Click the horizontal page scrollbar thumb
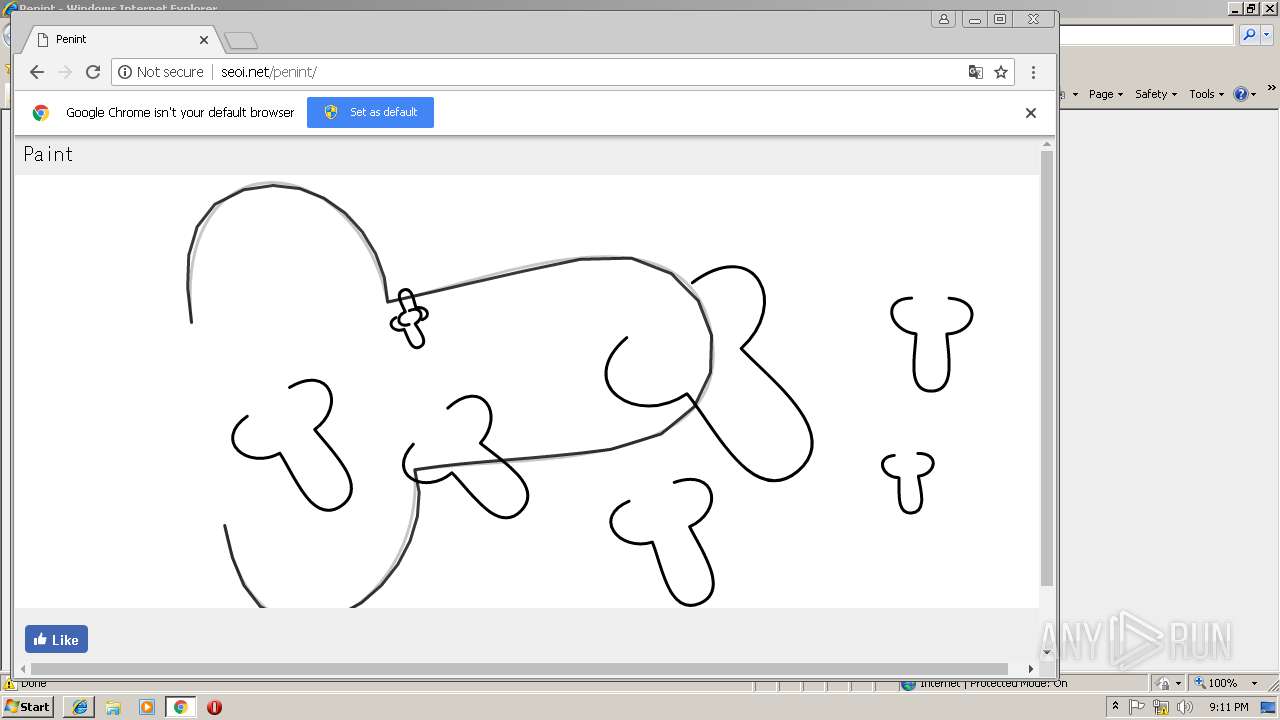 (x=519, y=669)
